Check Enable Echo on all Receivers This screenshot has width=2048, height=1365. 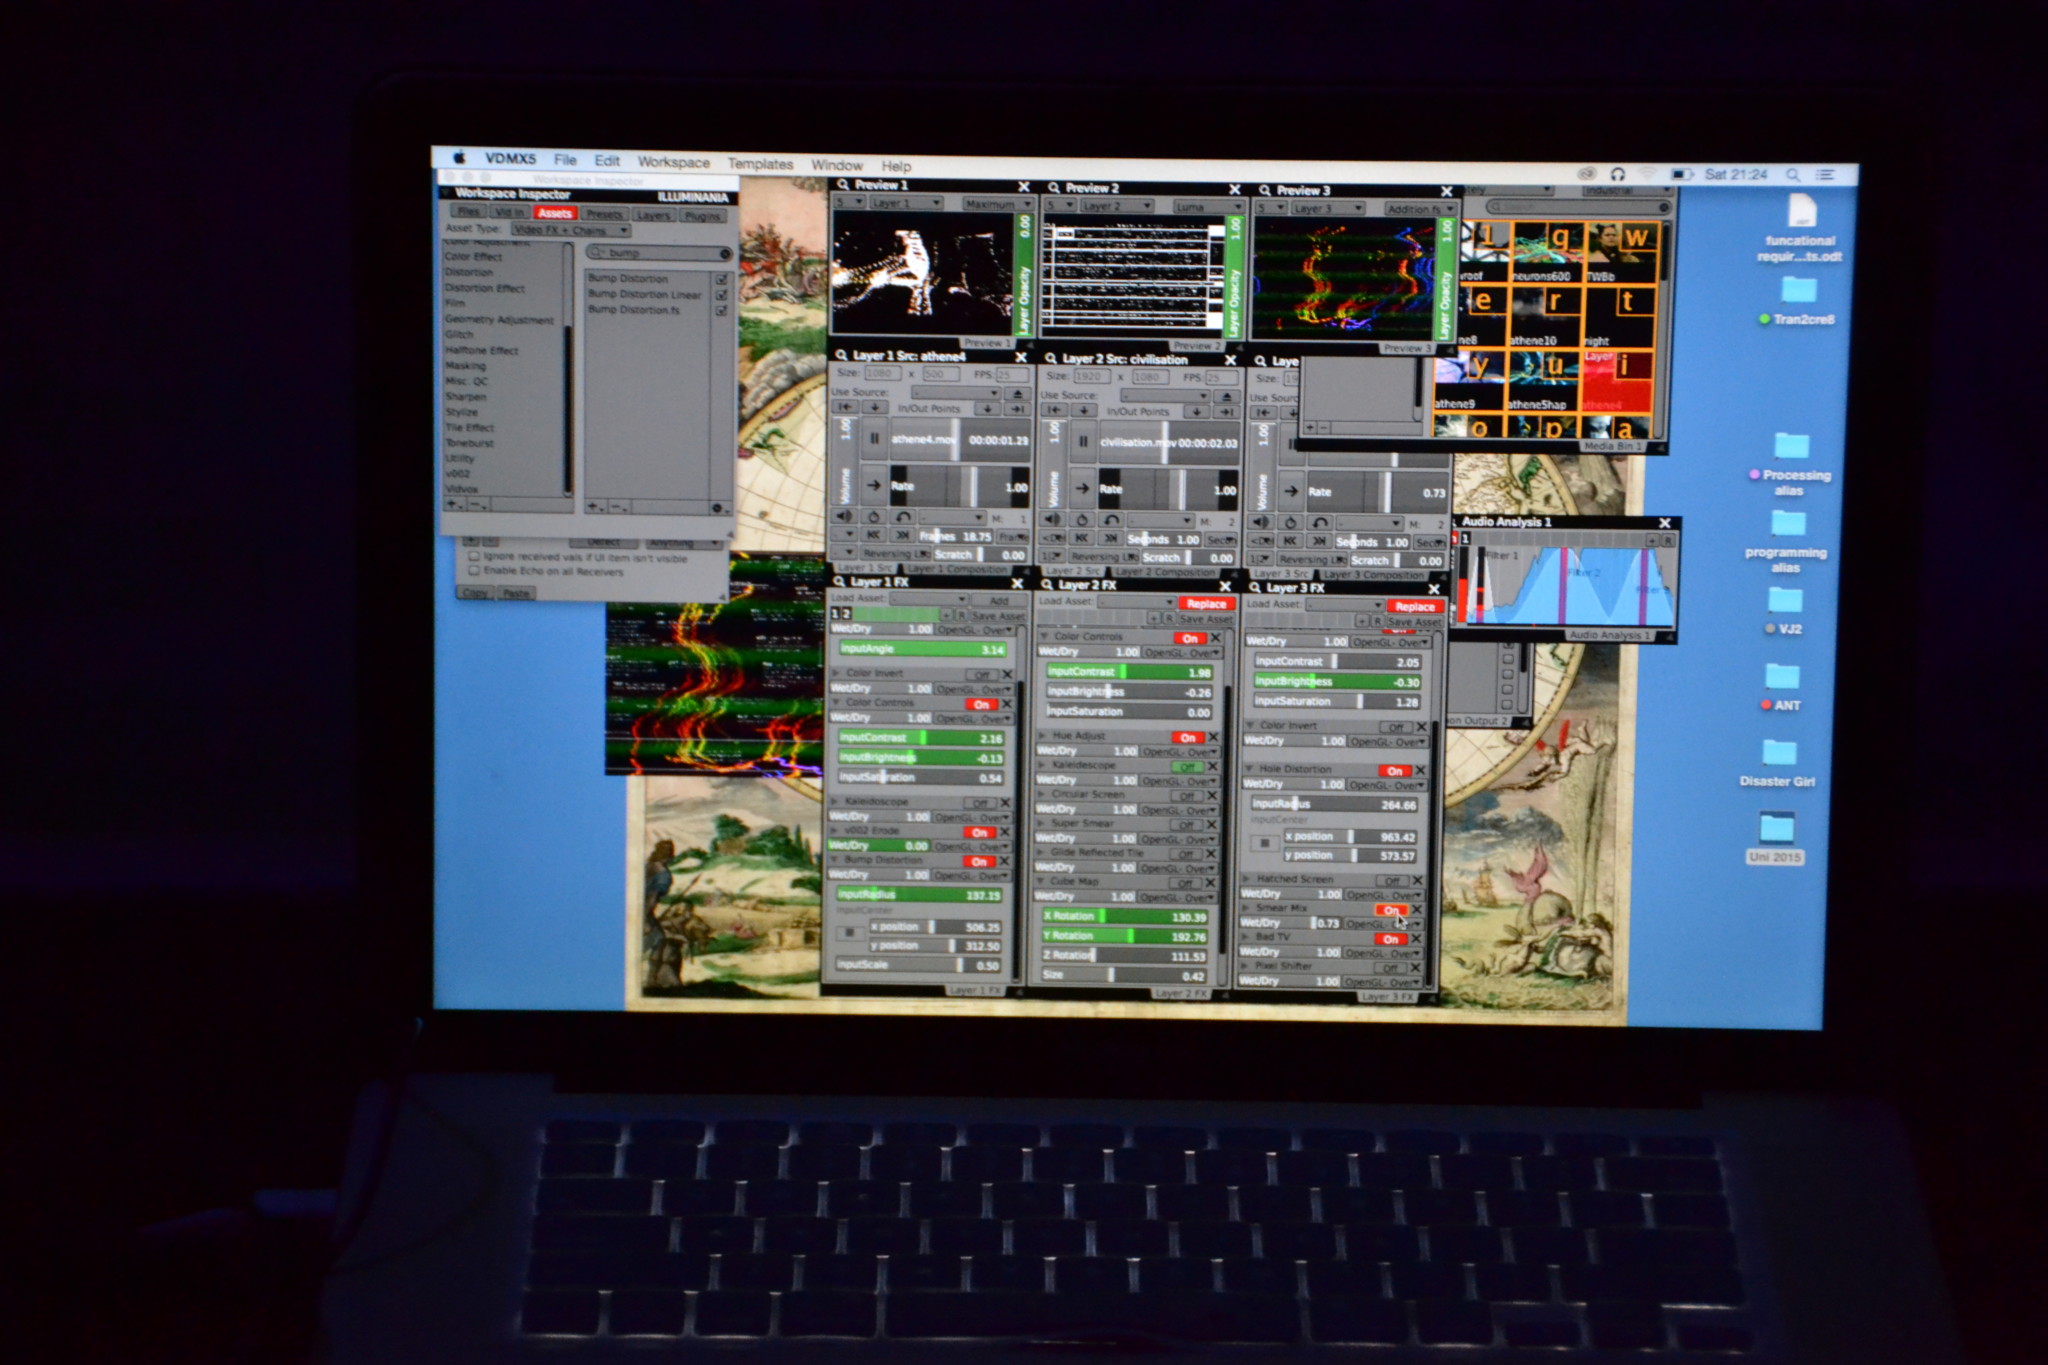[x=474, y=571]
